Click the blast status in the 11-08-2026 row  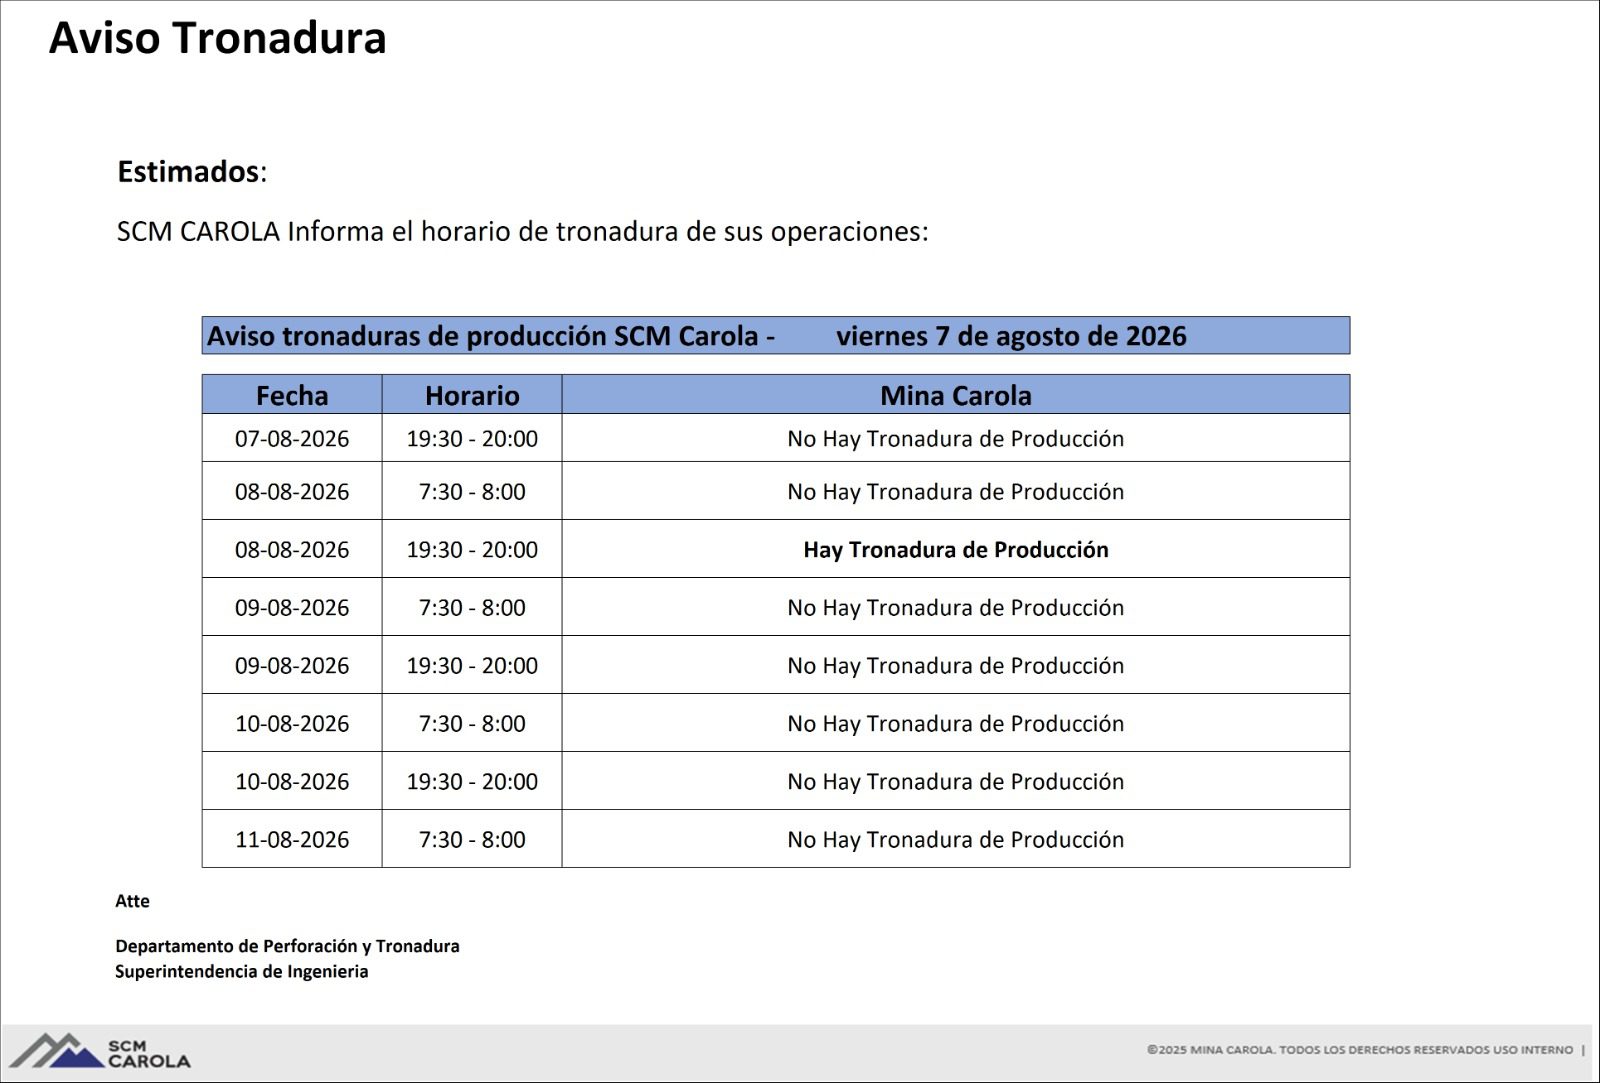tap(956, 839)
